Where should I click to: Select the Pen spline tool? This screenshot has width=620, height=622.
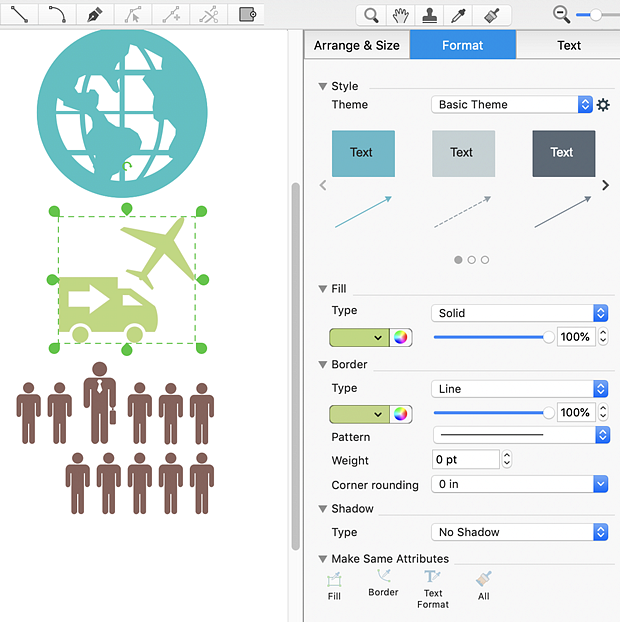[95, 14]
